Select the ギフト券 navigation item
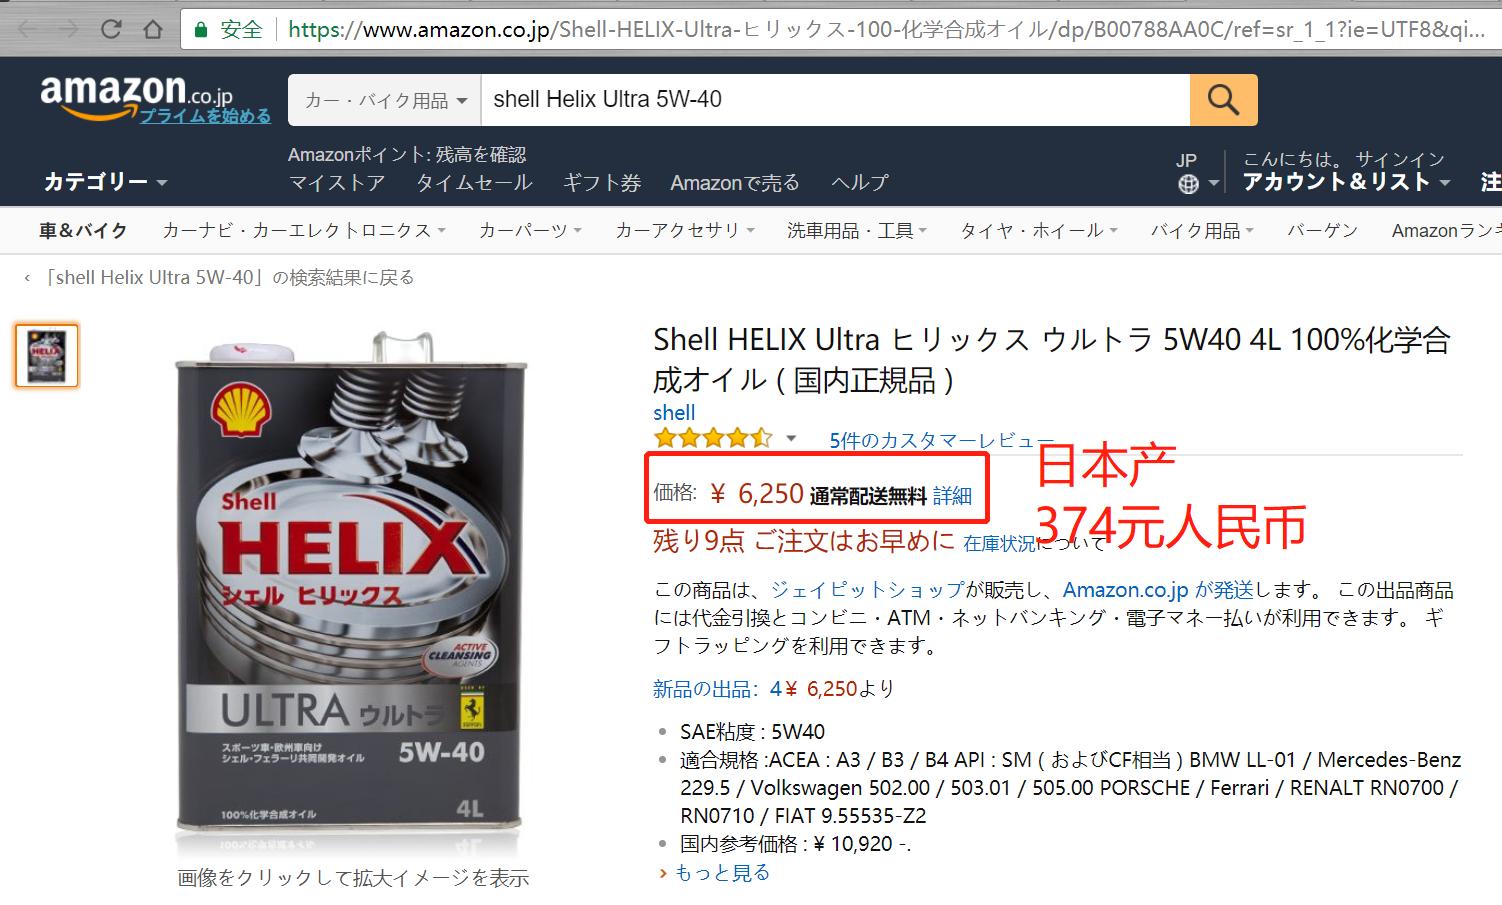Image resolution: width=1502 pixels, height=905 pixels. point(602,183)
